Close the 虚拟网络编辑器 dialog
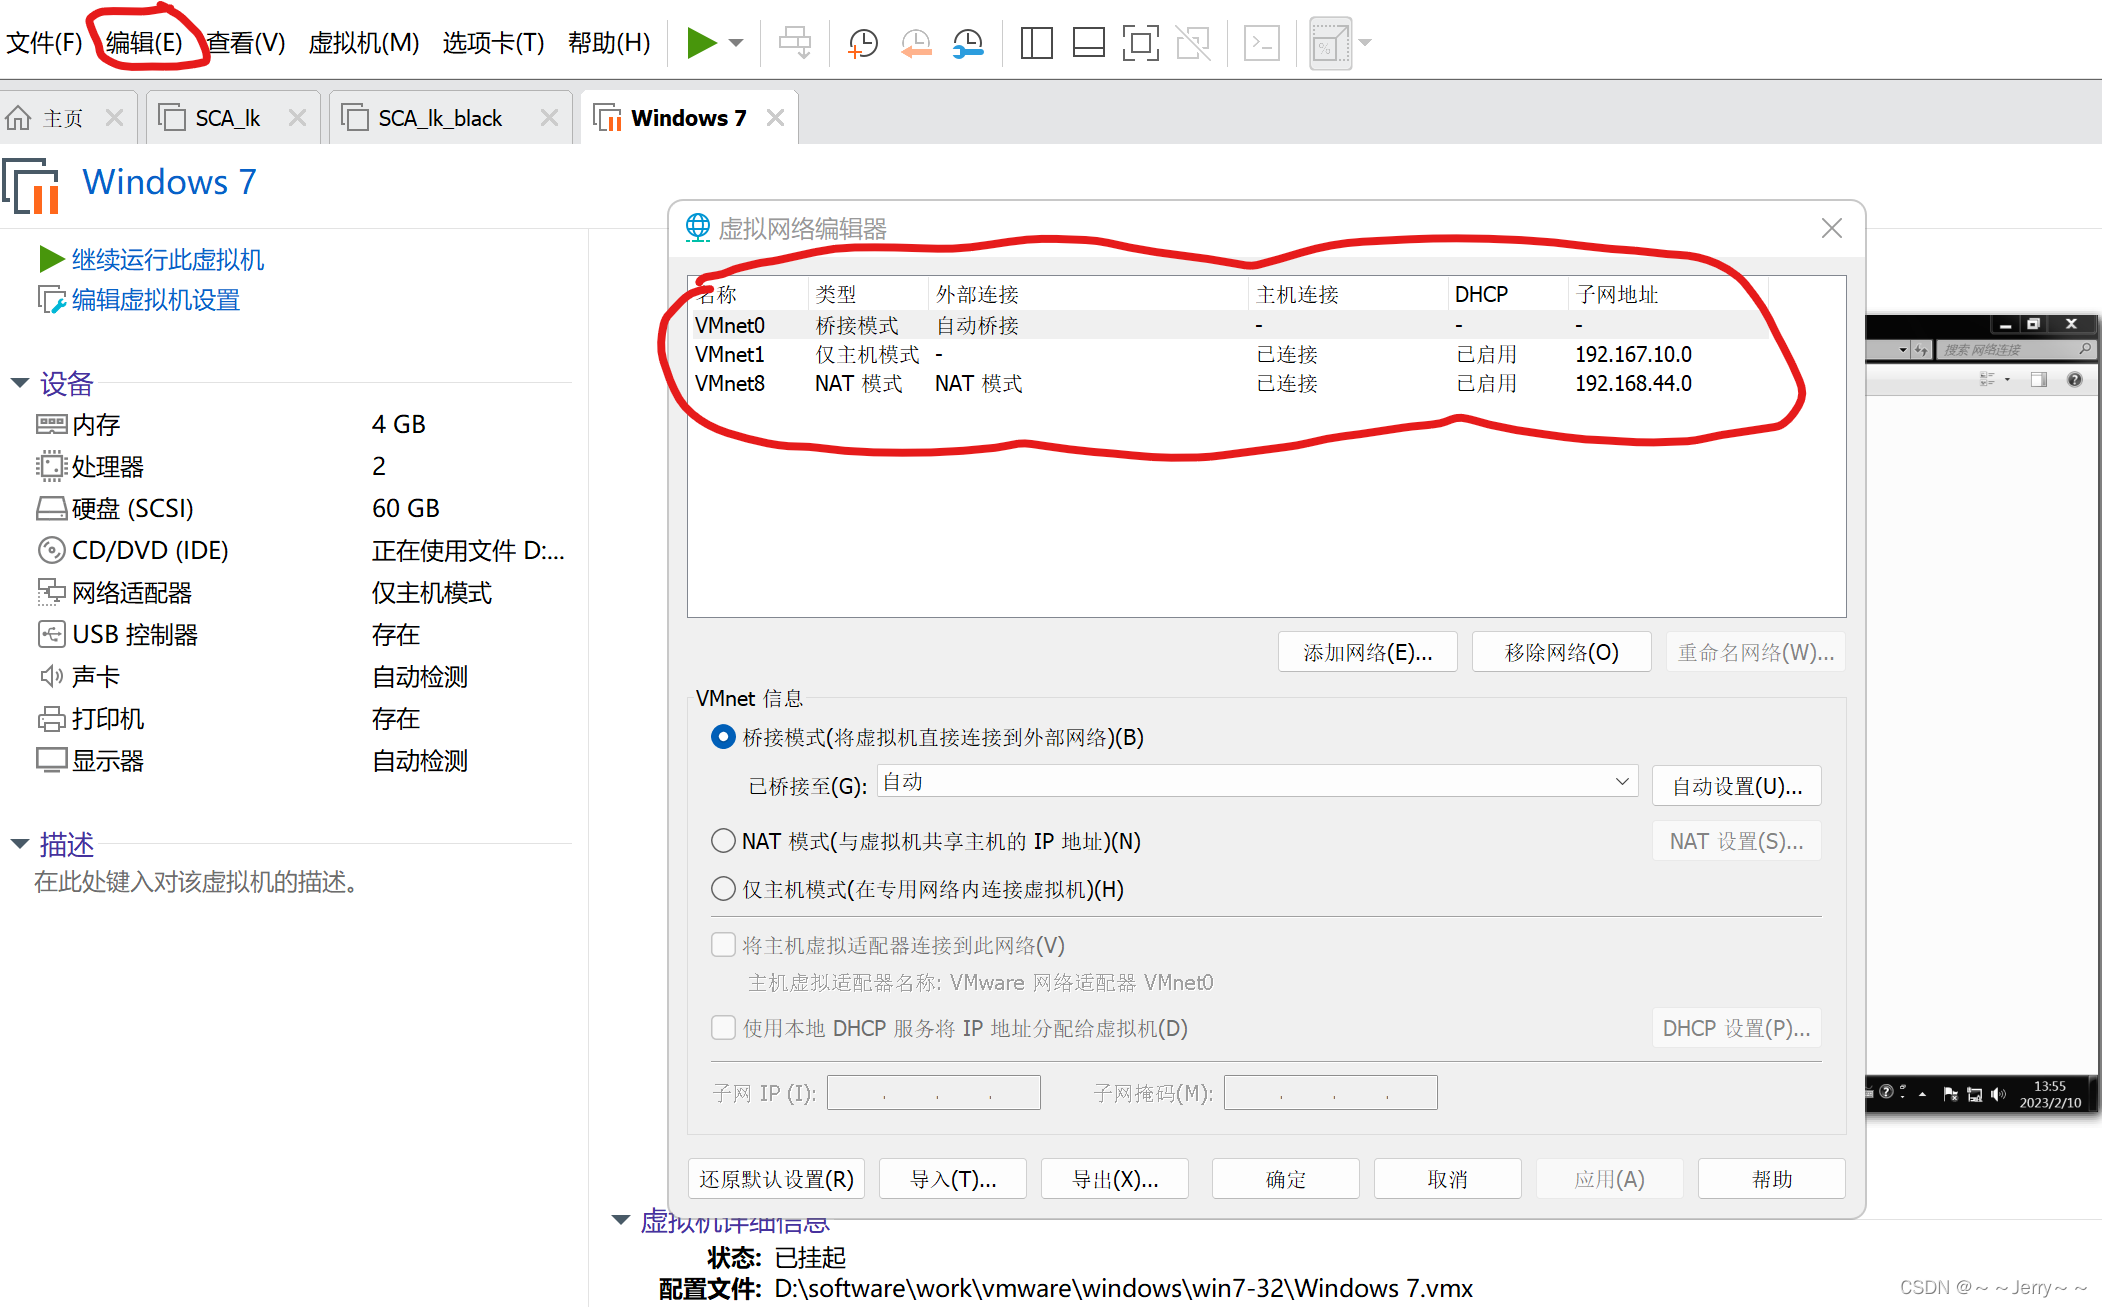This screenshot has height=1307, width=2102. click(x=1831, y=228)
